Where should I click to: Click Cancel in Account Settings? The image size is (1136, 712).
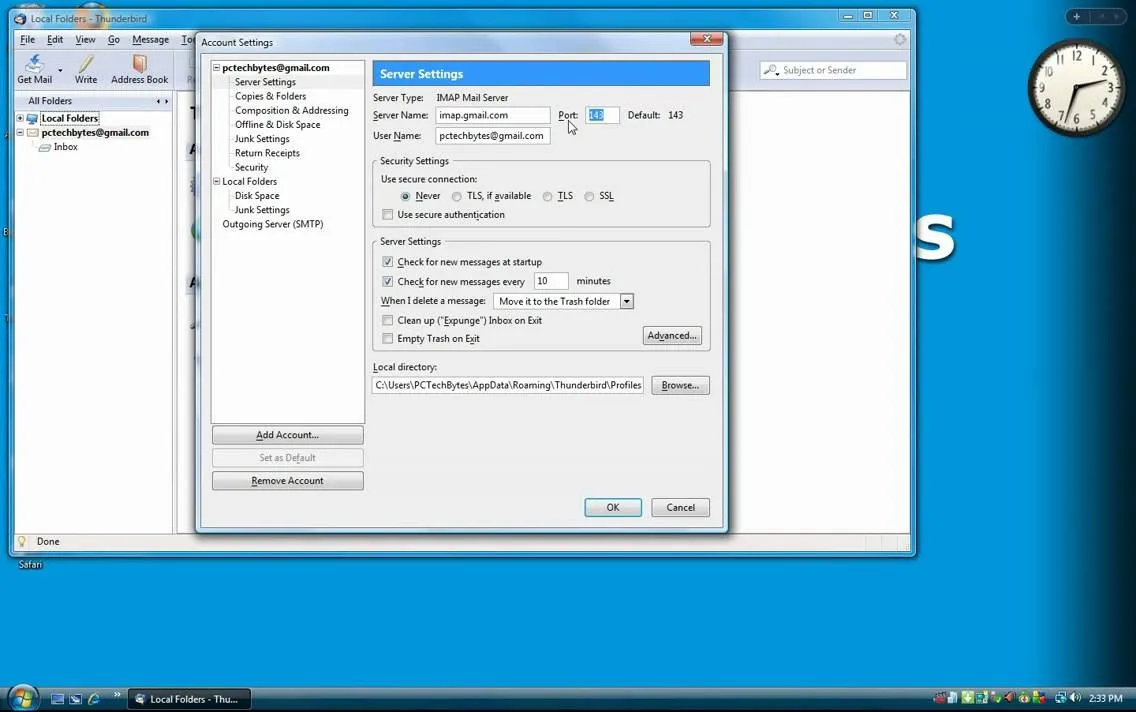point(680,508)
